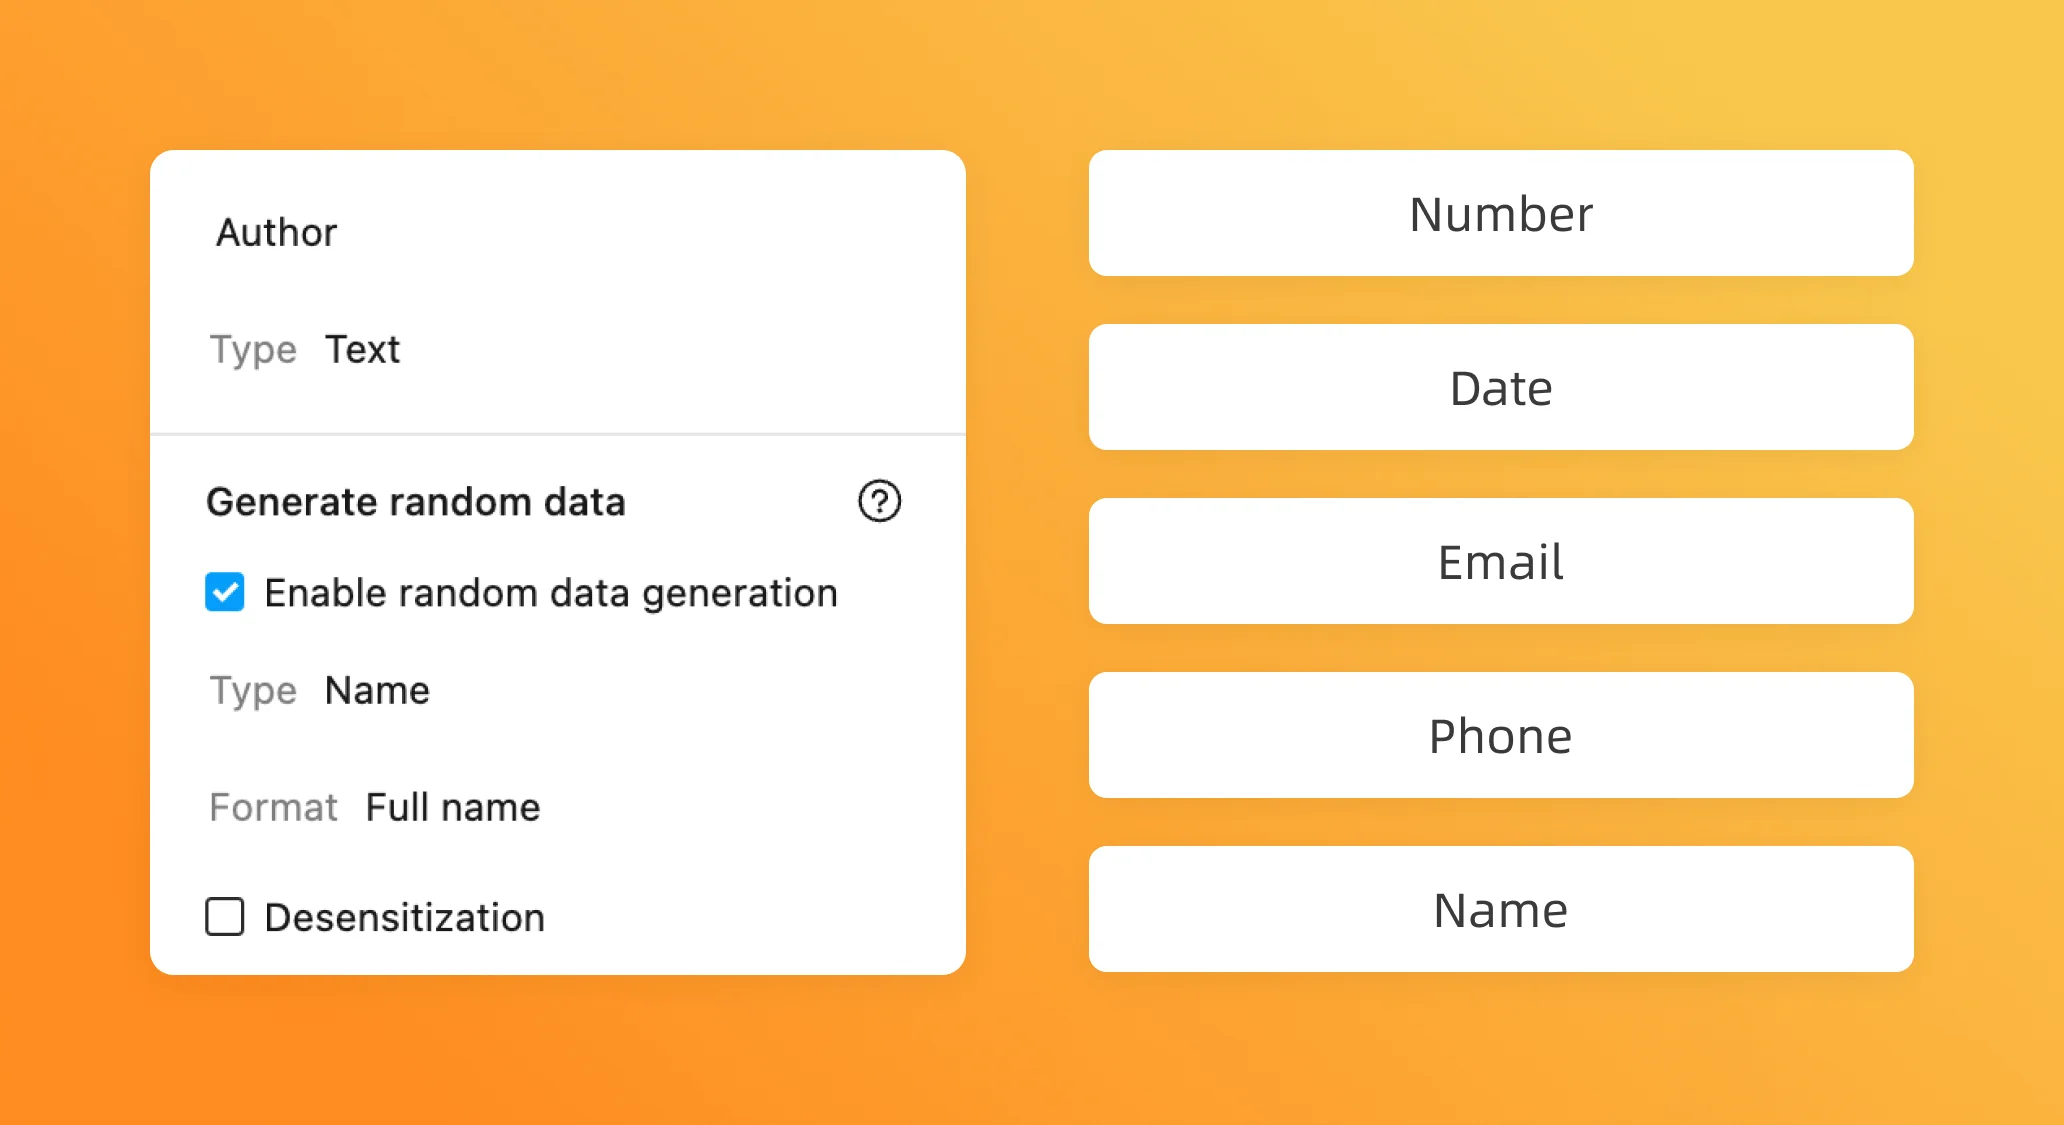Choose the Name option in right list

[1500, 910]
